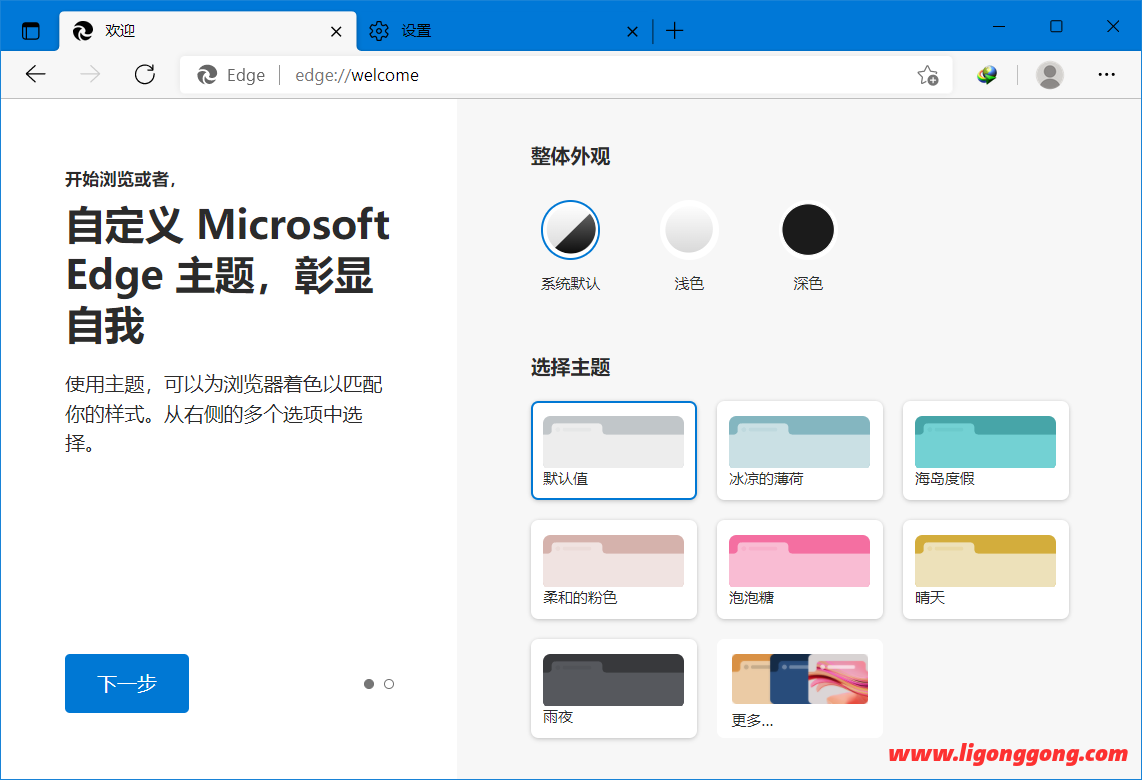Click the 自定义 Microsoft Edge 主题 headline
This screenshot has height=780, width=1142.
tap(228, 275)
